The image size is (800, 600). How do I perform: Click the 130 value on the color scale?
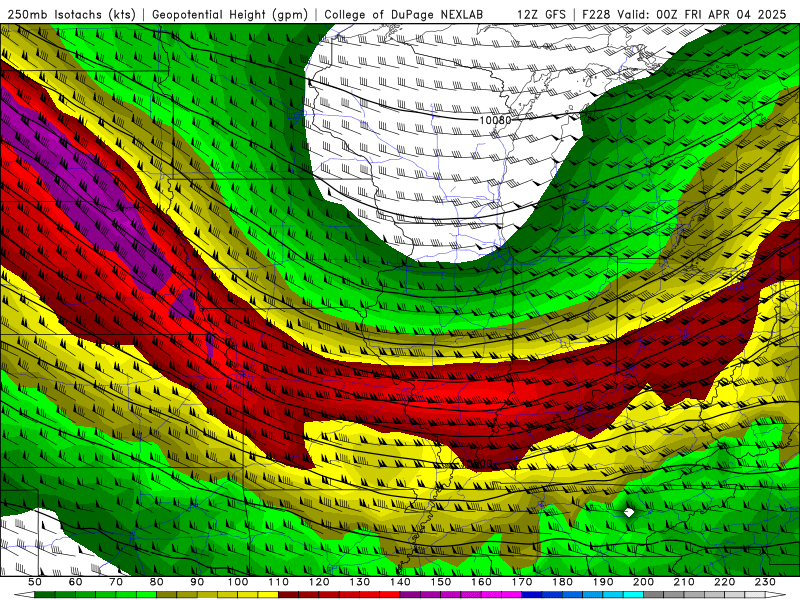[x=360, y=582]
